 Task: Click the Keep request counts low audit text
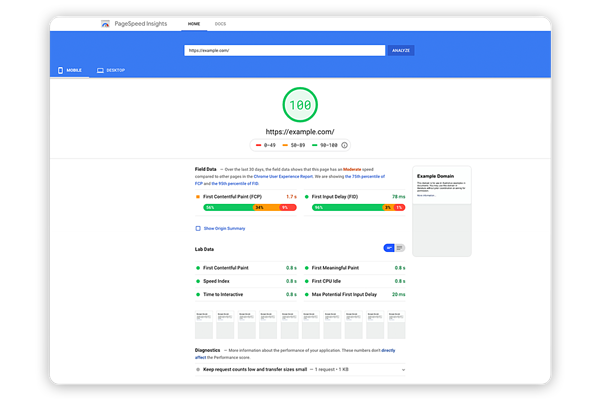coord(255,370)
